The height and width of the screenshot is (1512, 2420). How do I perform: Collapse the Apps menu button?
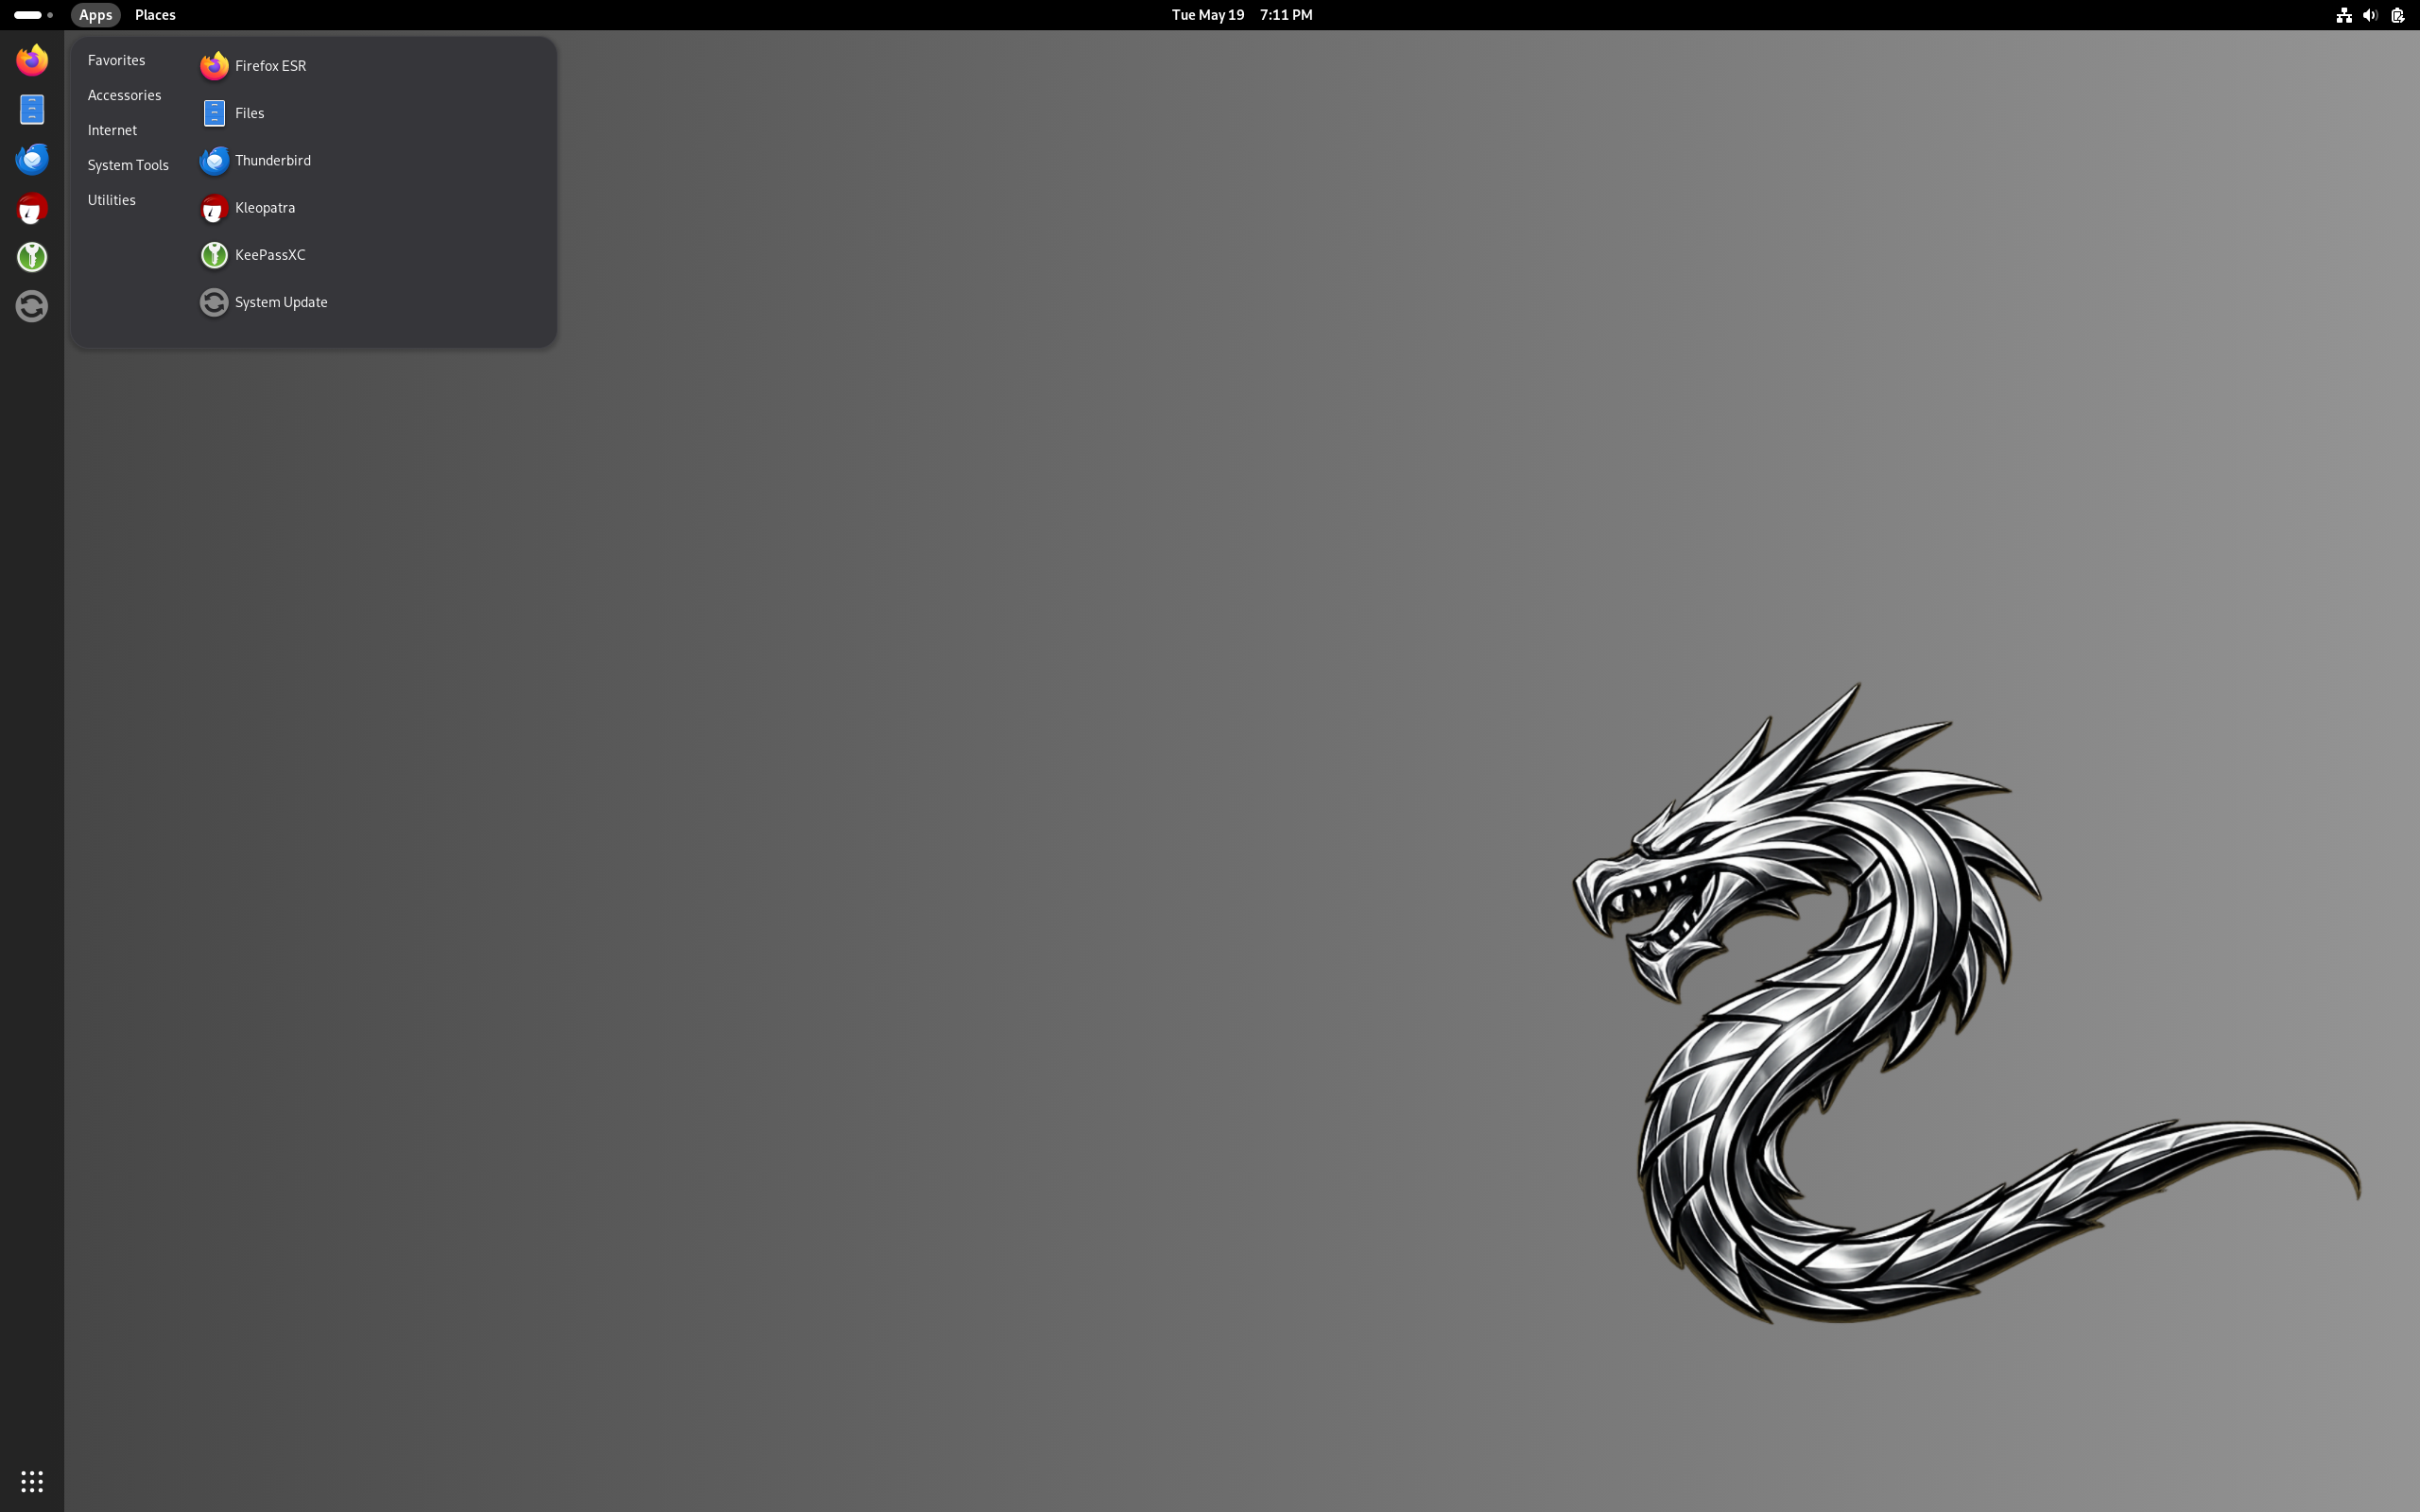(x=95, y=15)
